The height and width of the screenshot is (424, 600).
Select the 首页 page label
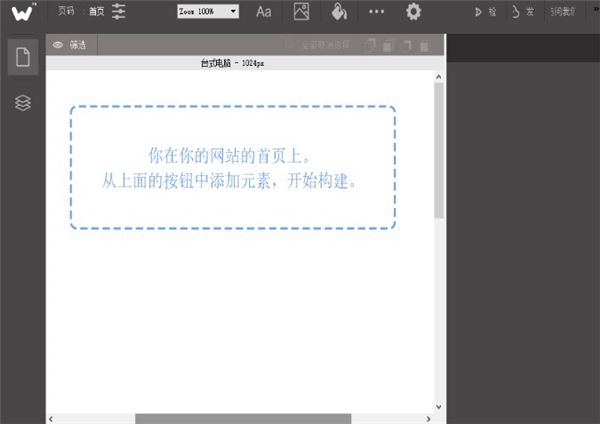pyautogui.click(x=96, y=12)
